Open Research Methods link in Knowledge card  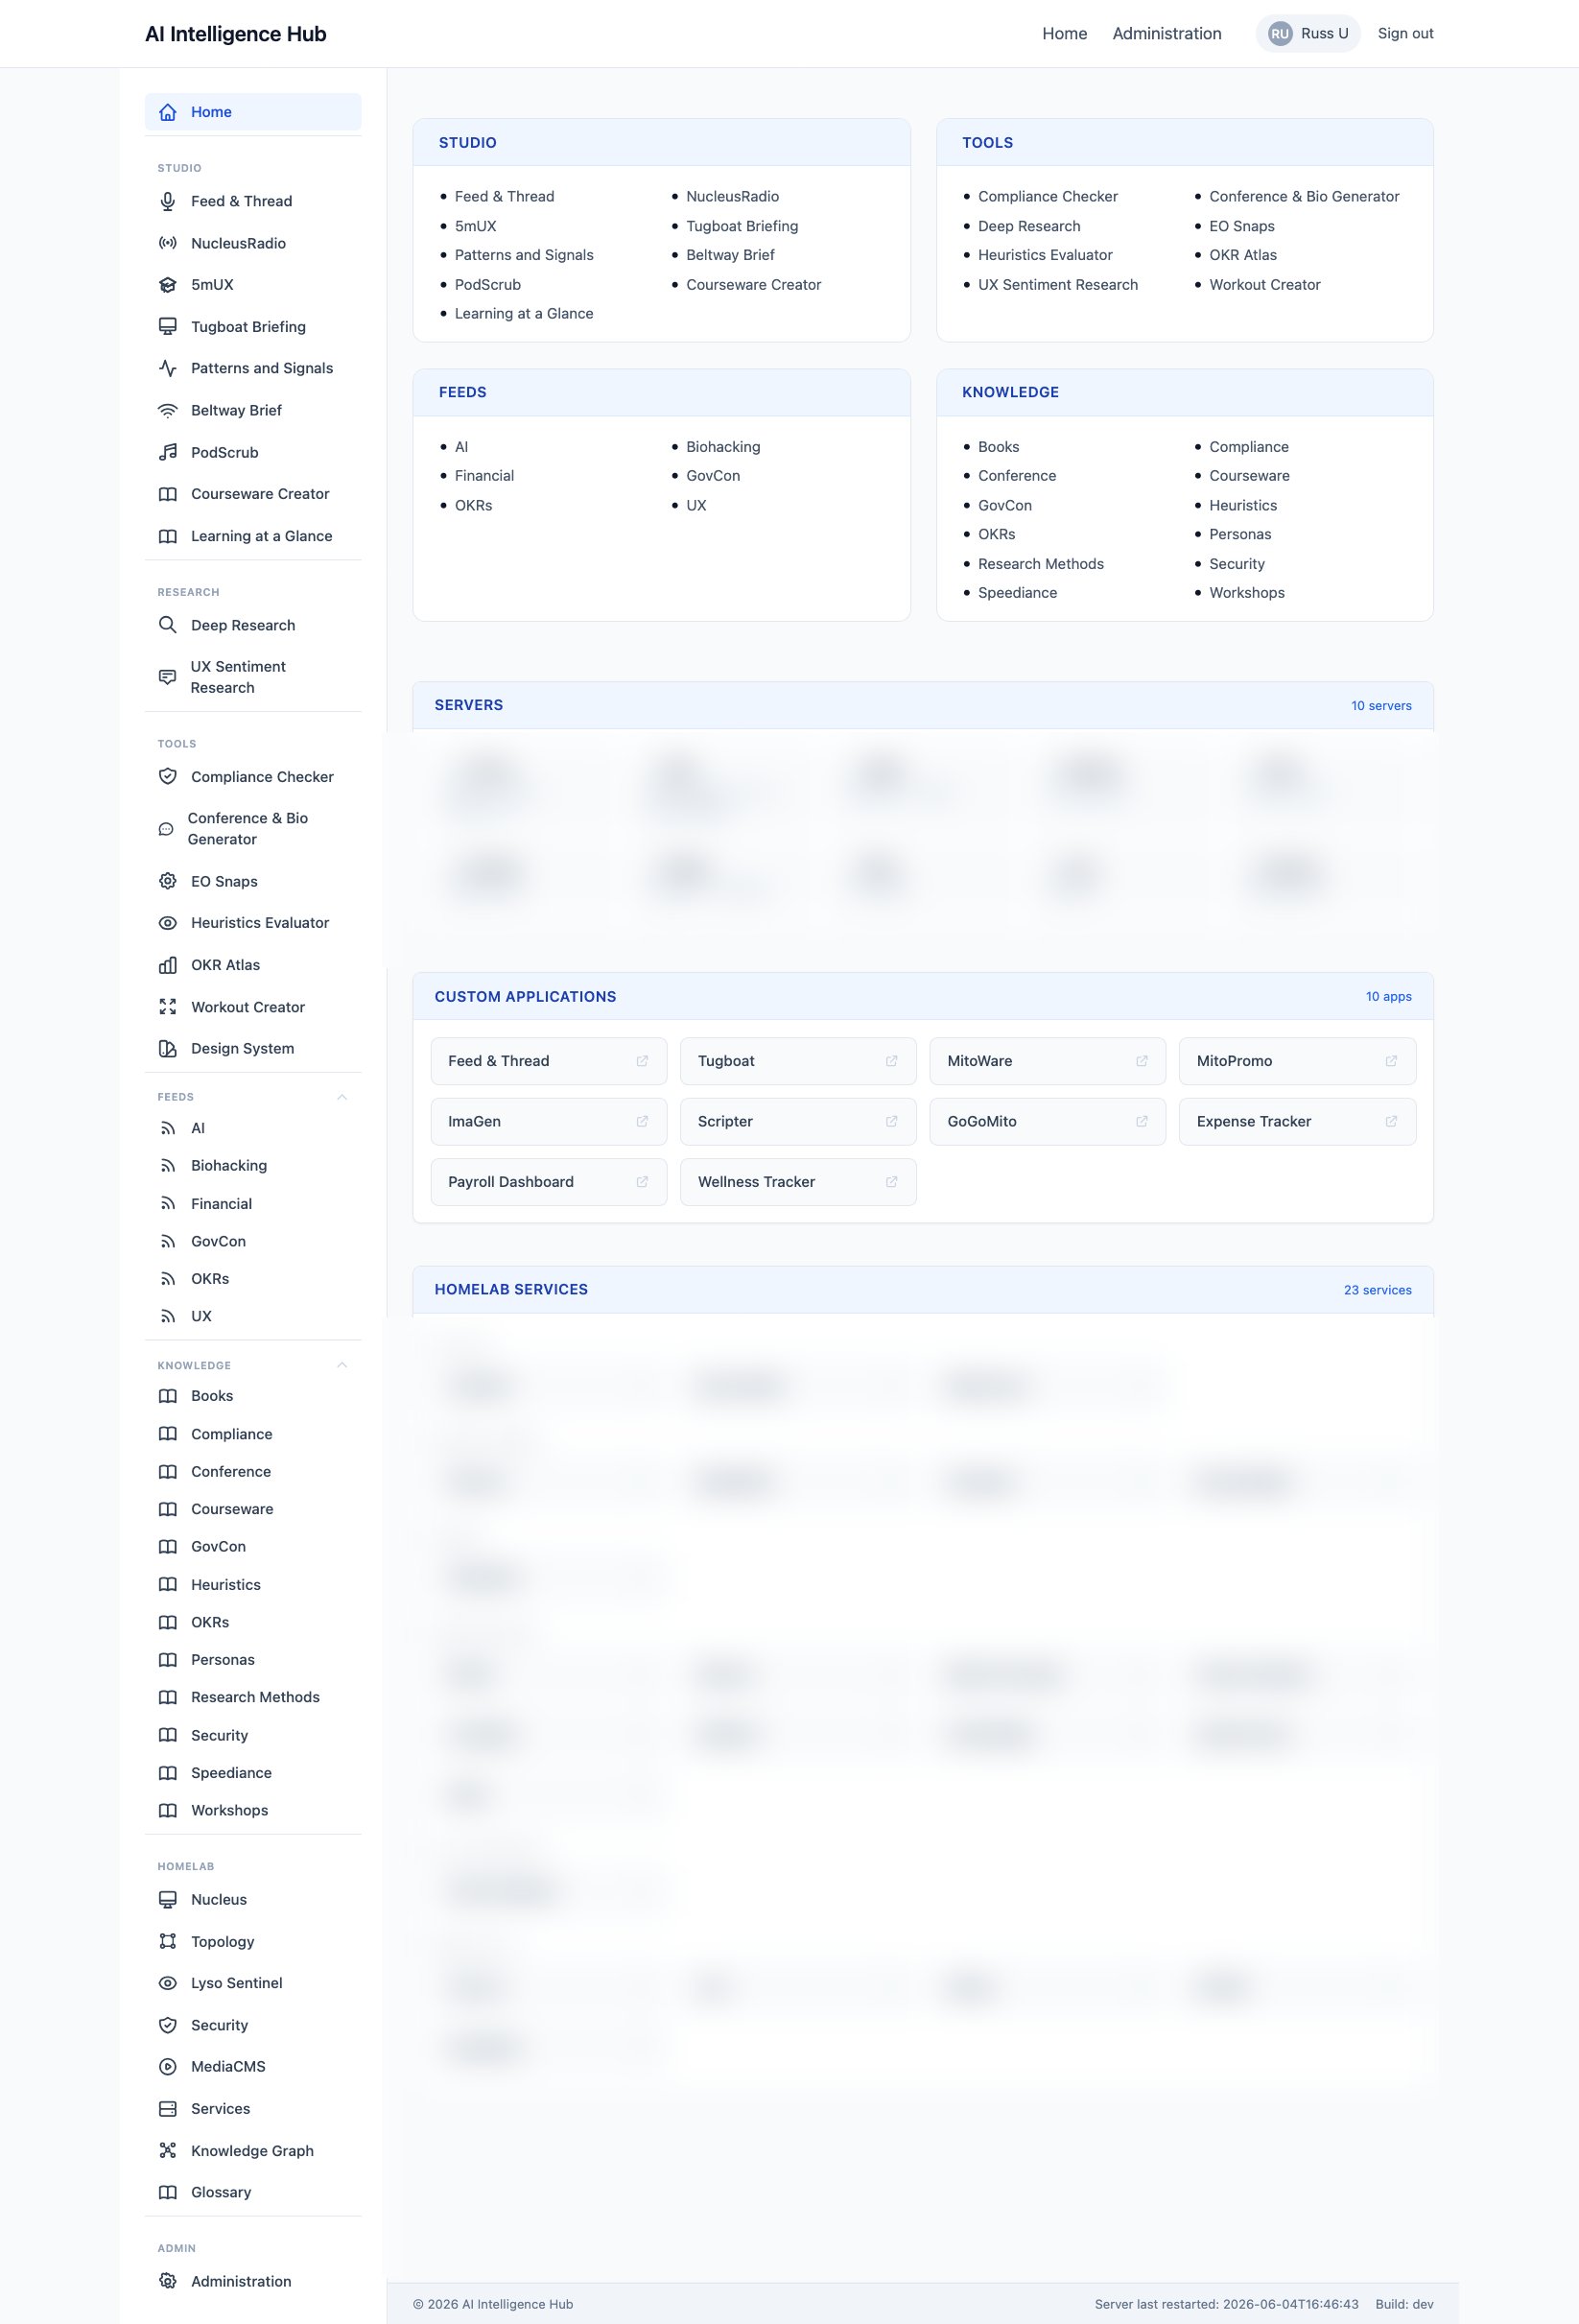(1041, 564)
